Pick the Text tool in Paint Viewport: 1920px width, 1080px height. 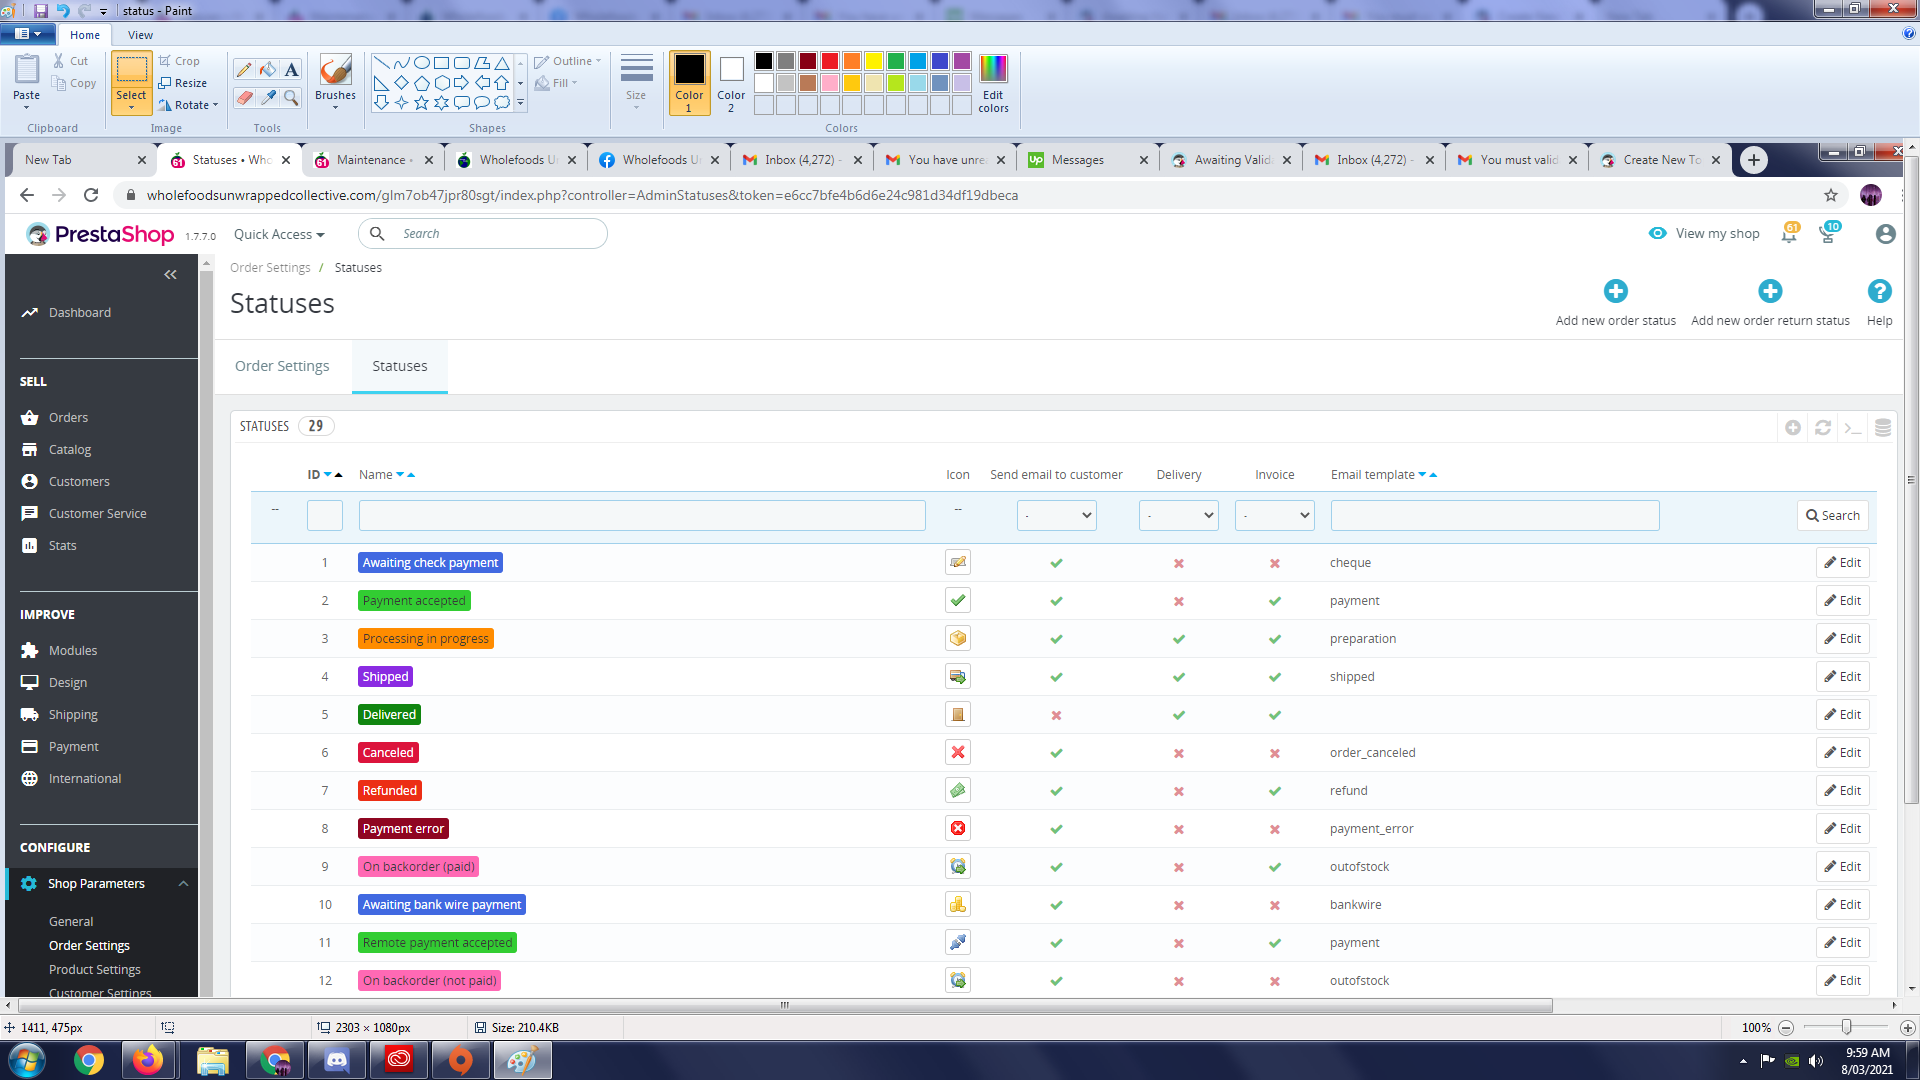point(291,69)
